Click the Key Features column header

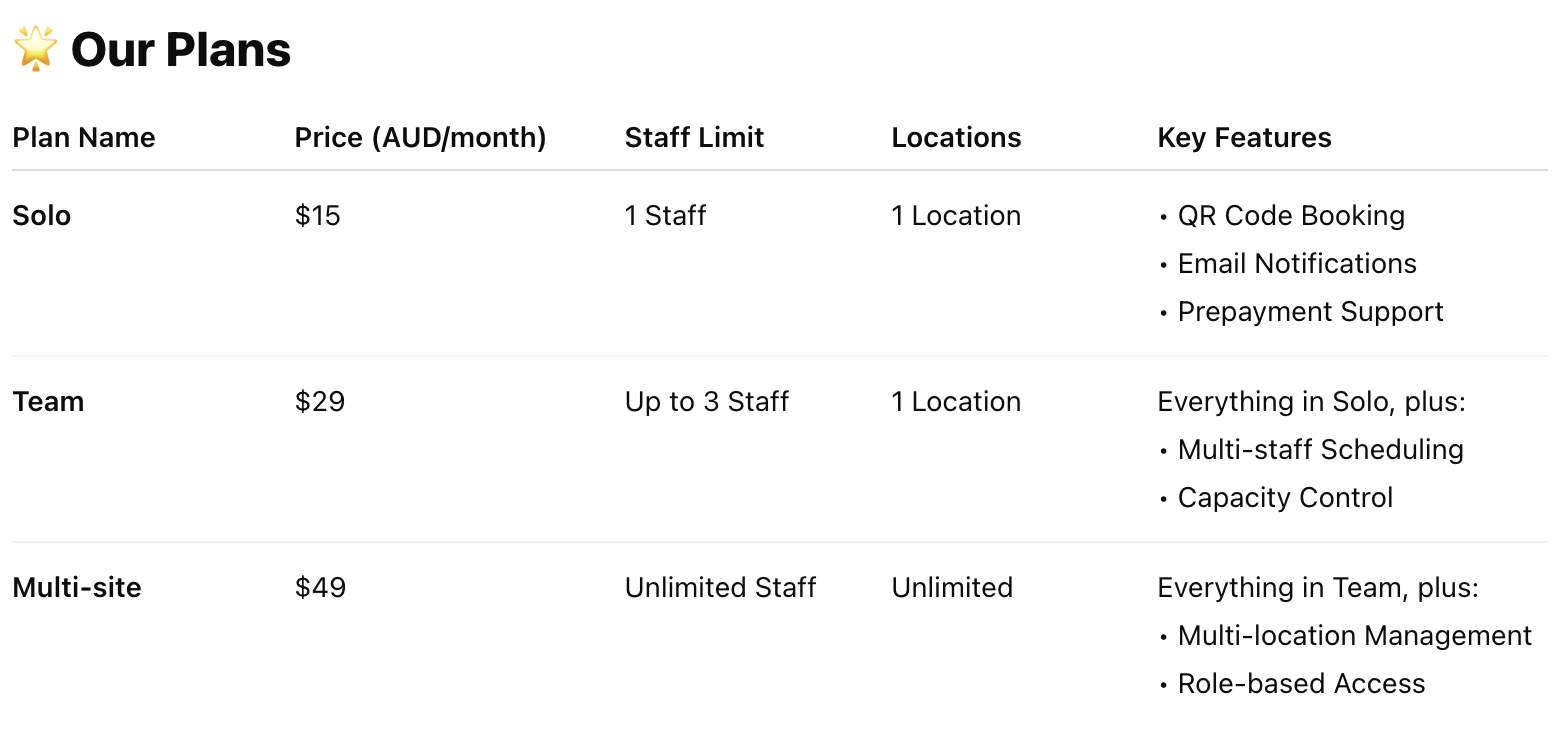1244,138
